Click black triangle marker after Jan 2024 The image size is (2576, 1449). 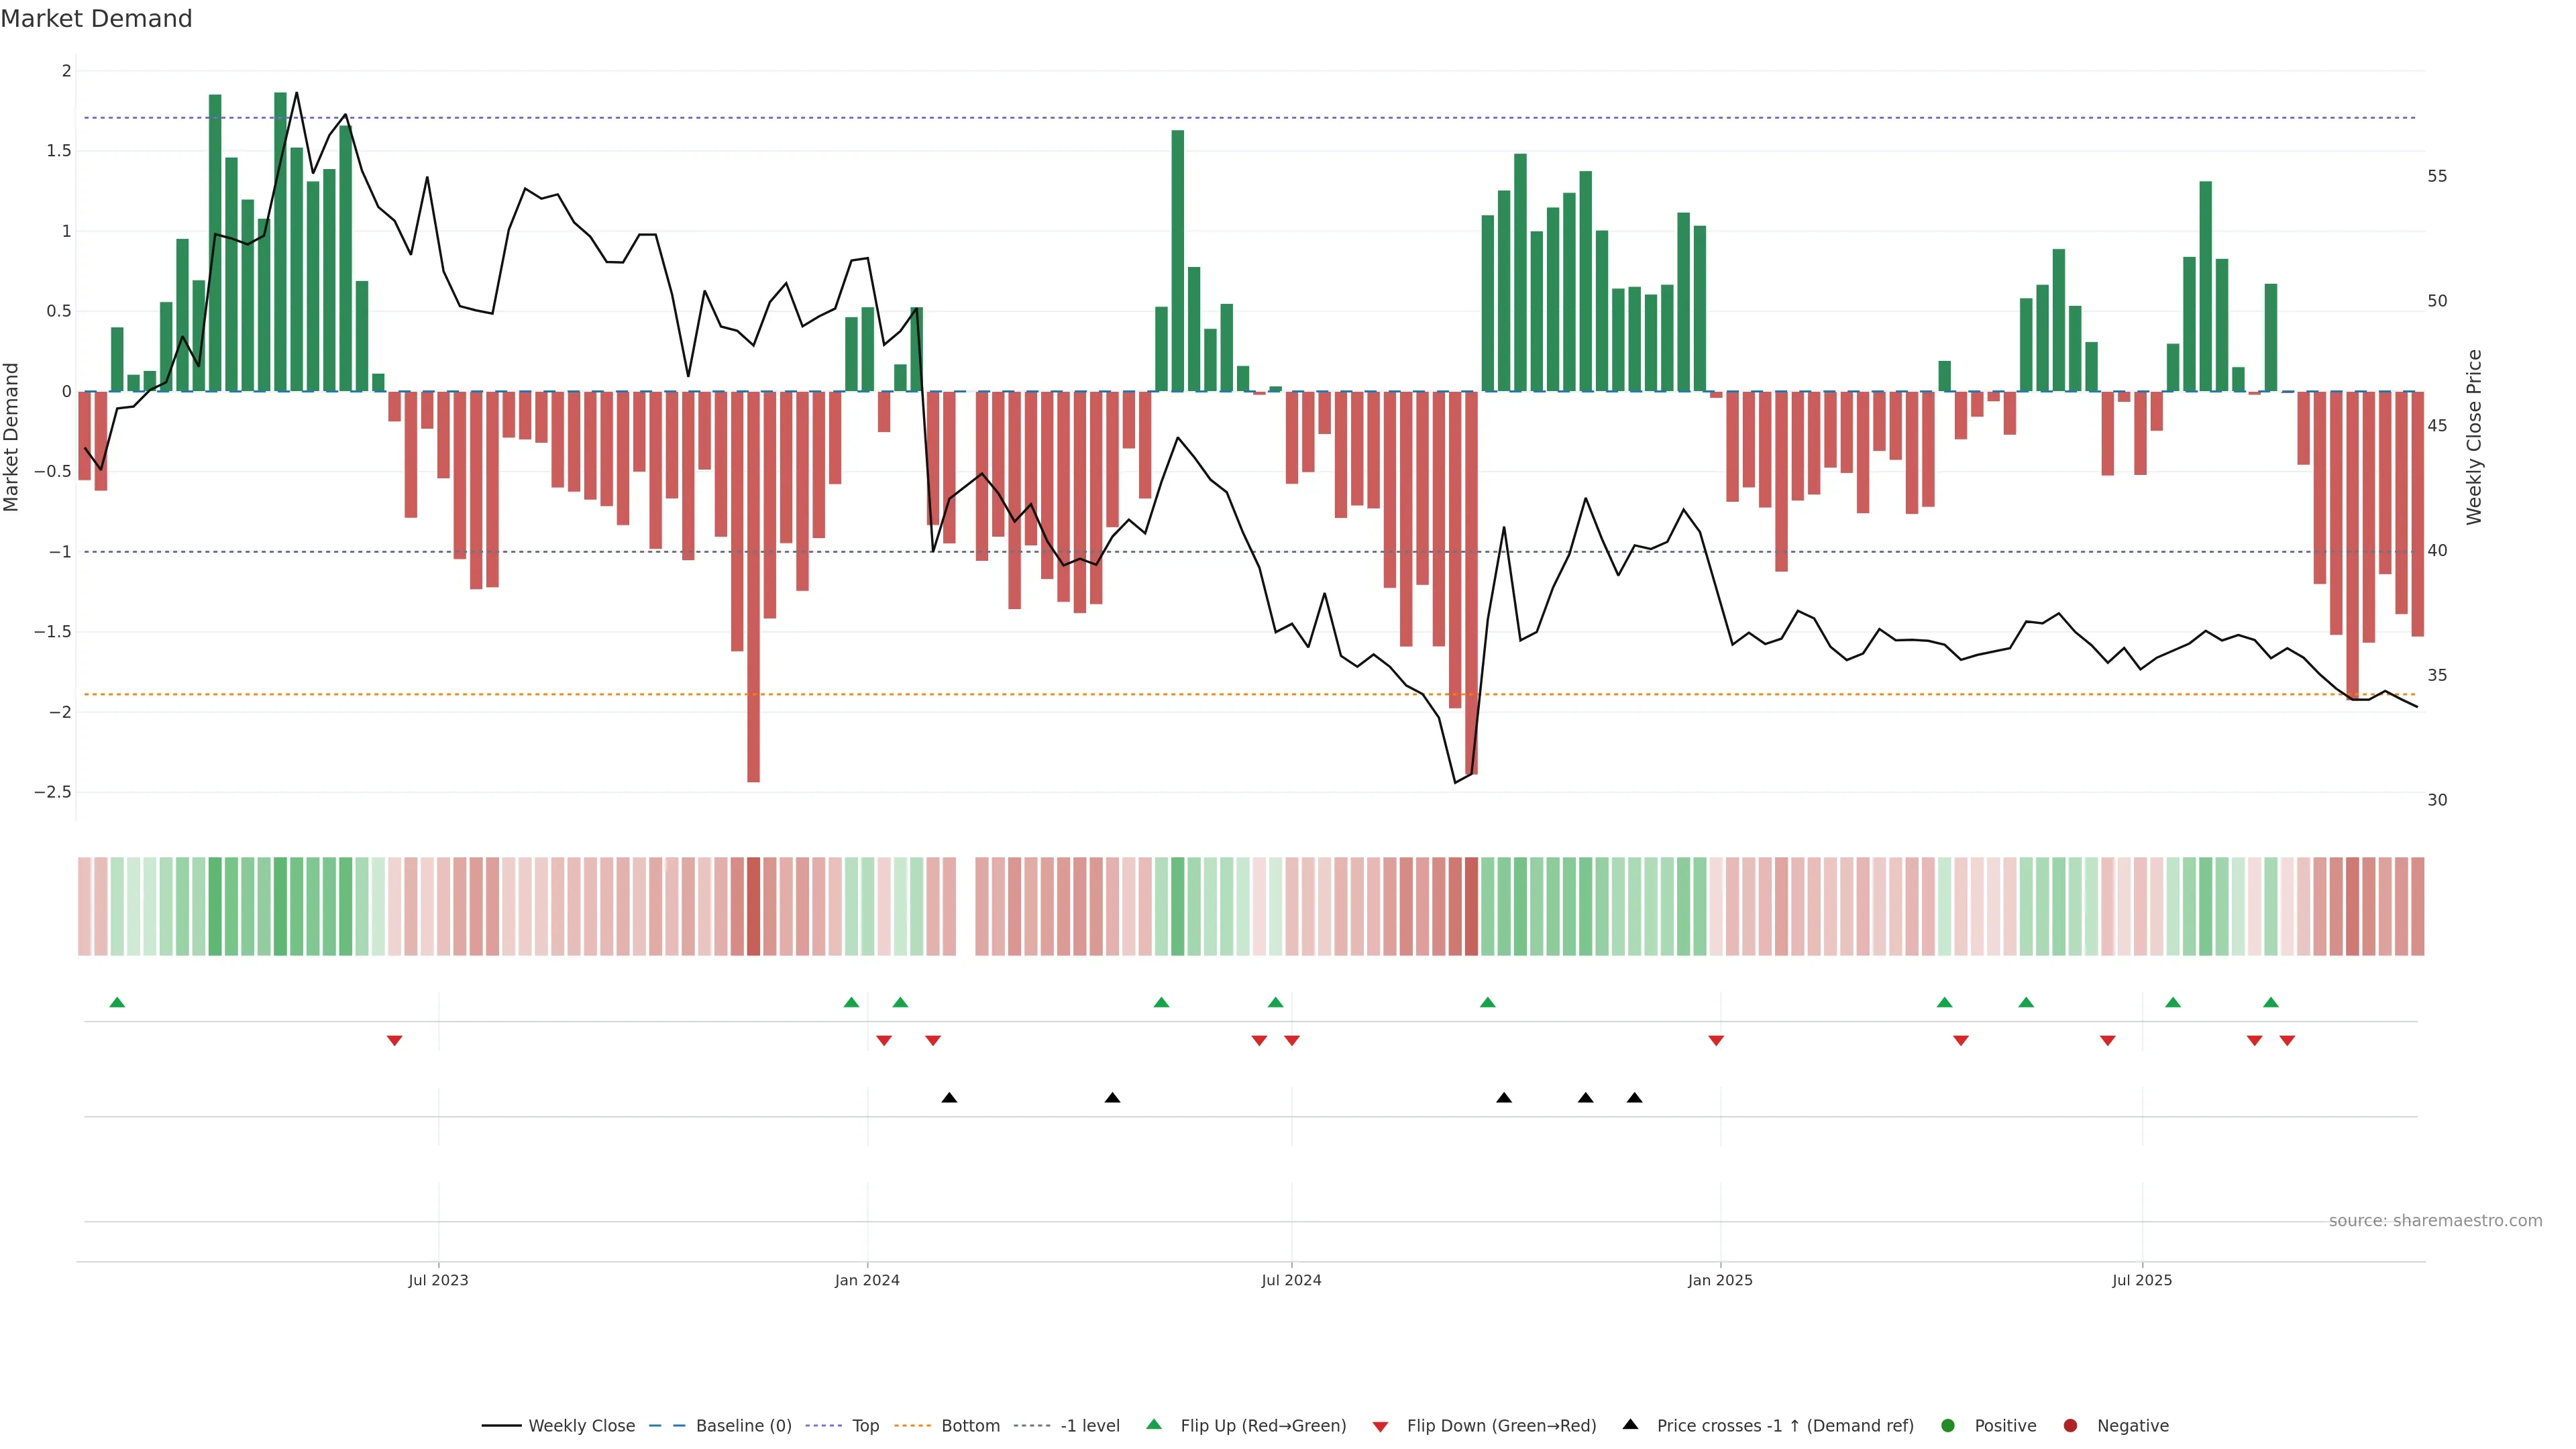click(949, 1098)
